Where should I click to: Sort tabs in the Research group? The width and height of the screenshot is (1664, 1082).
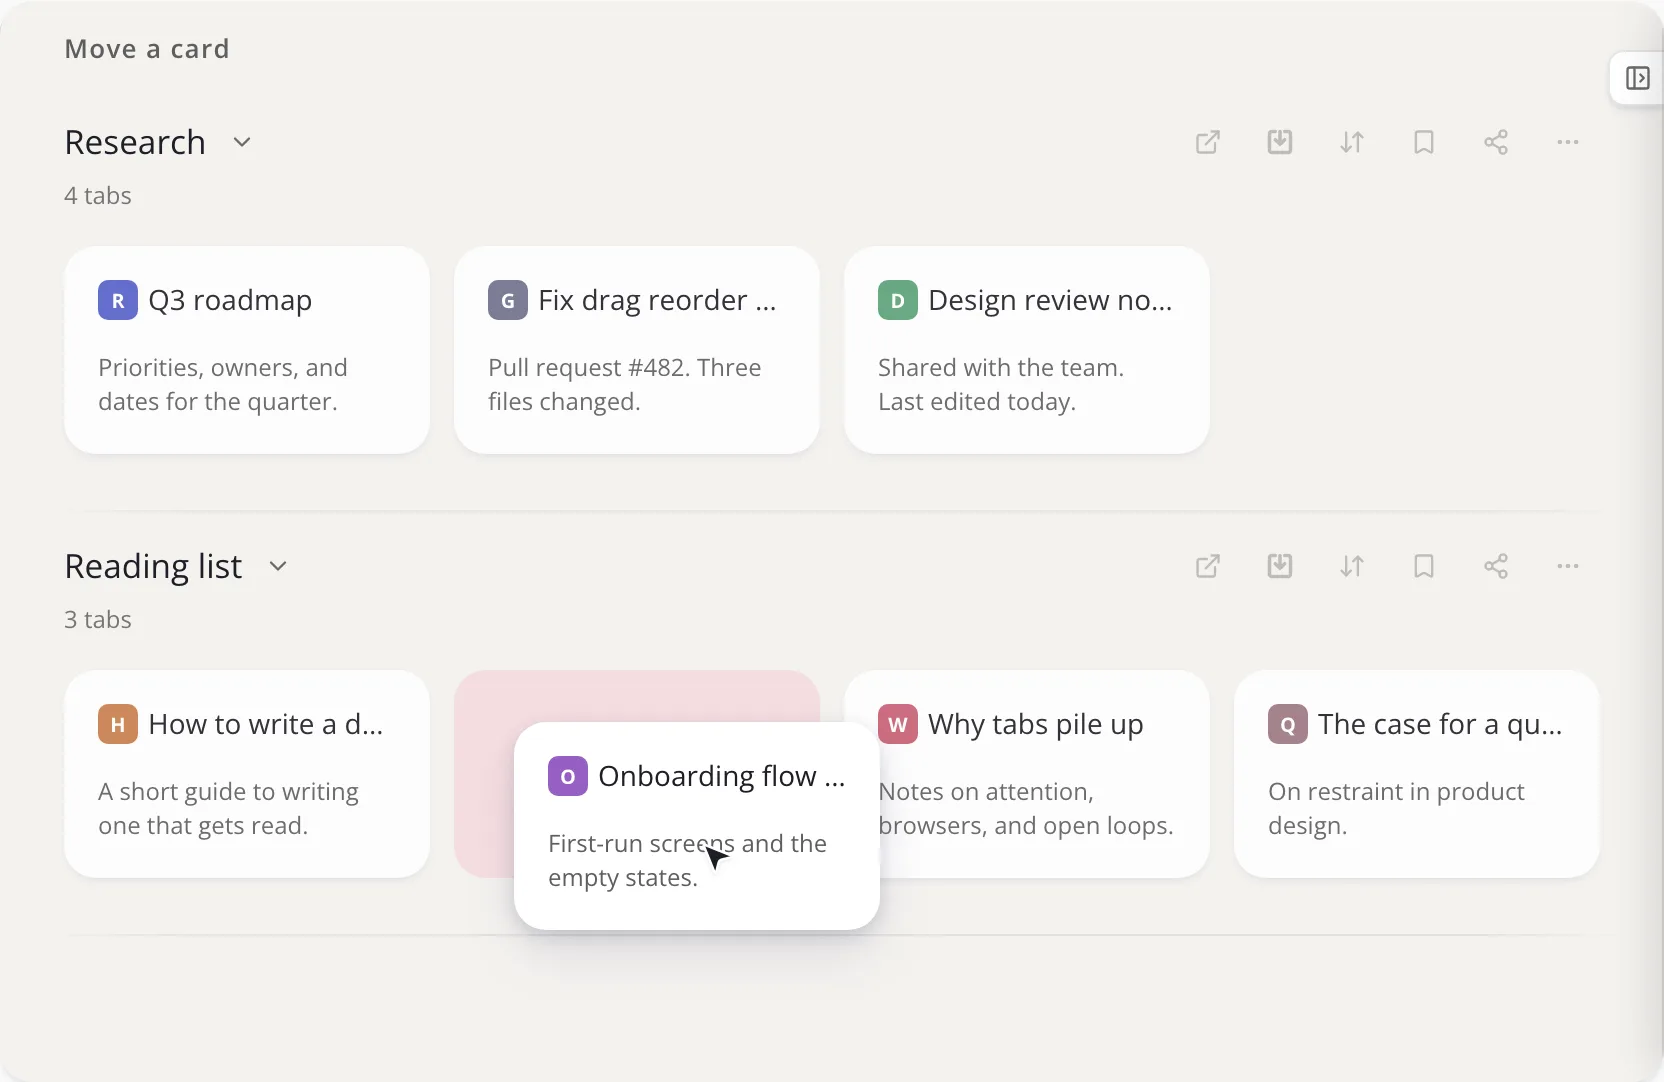(x=1352, y=142)
